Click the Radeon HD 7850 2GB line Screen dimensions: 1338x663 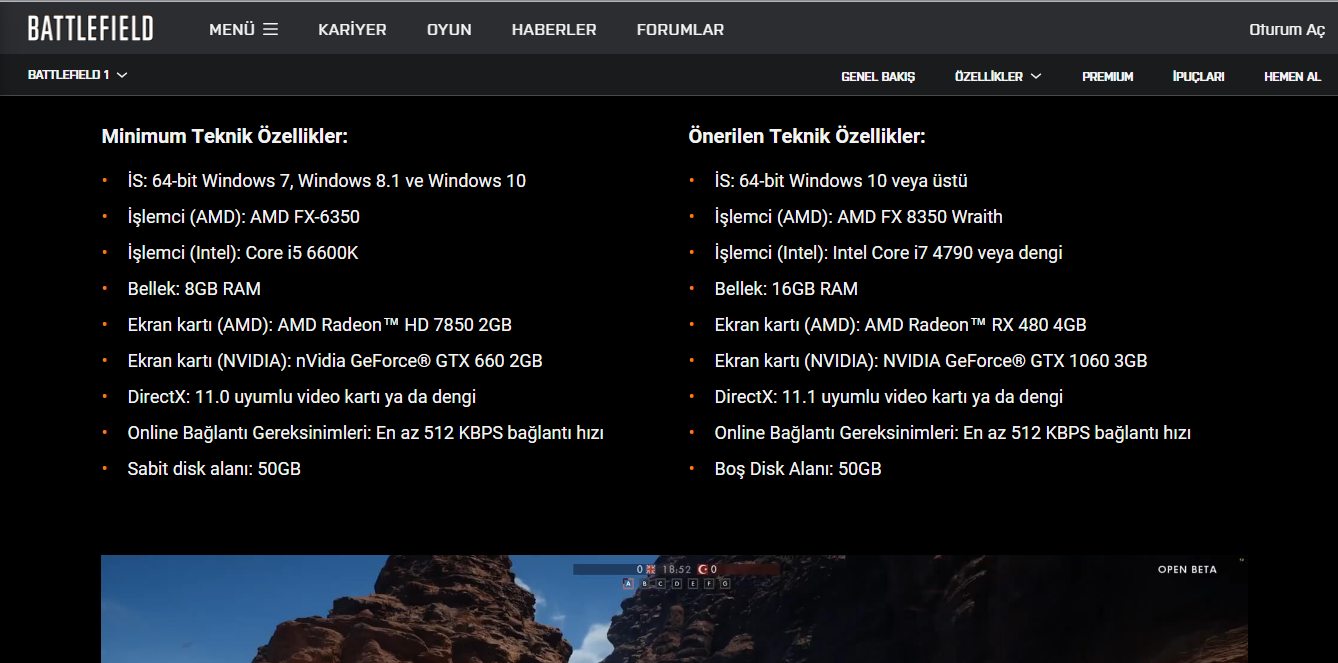click(x=319, y=325)
